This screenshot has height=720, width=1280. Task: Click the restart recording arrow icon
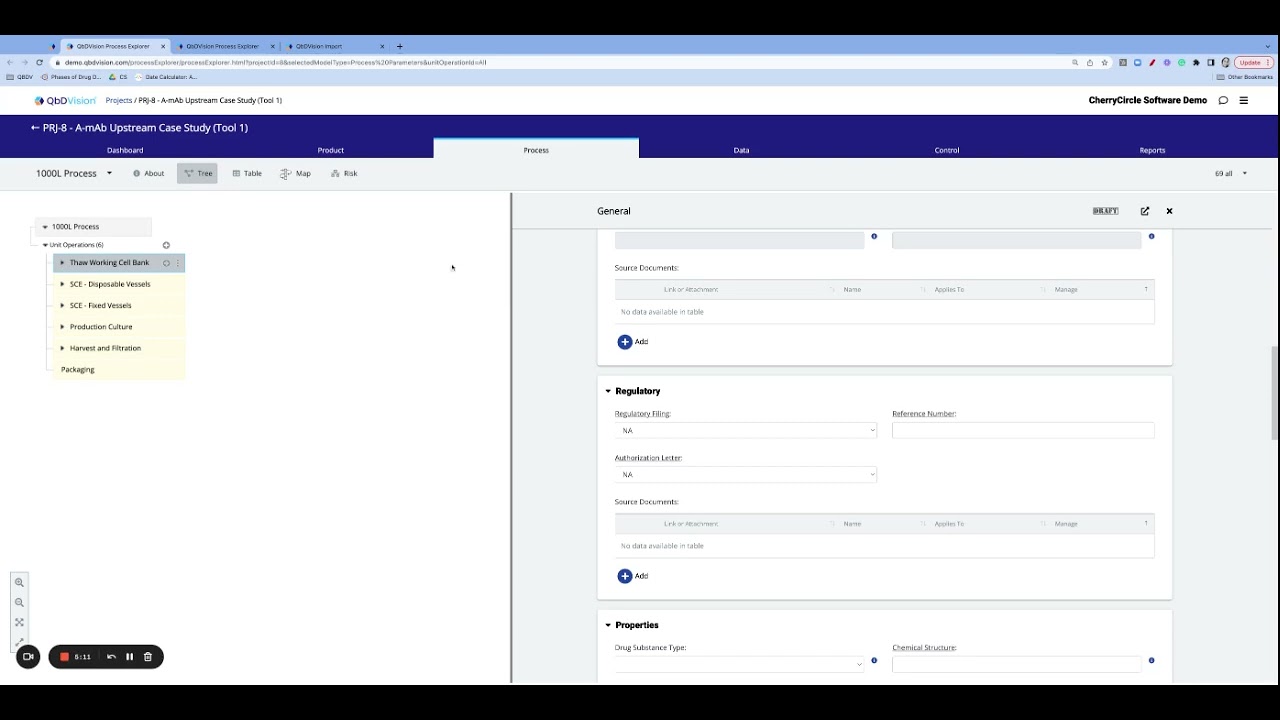[x=111, y=657]
